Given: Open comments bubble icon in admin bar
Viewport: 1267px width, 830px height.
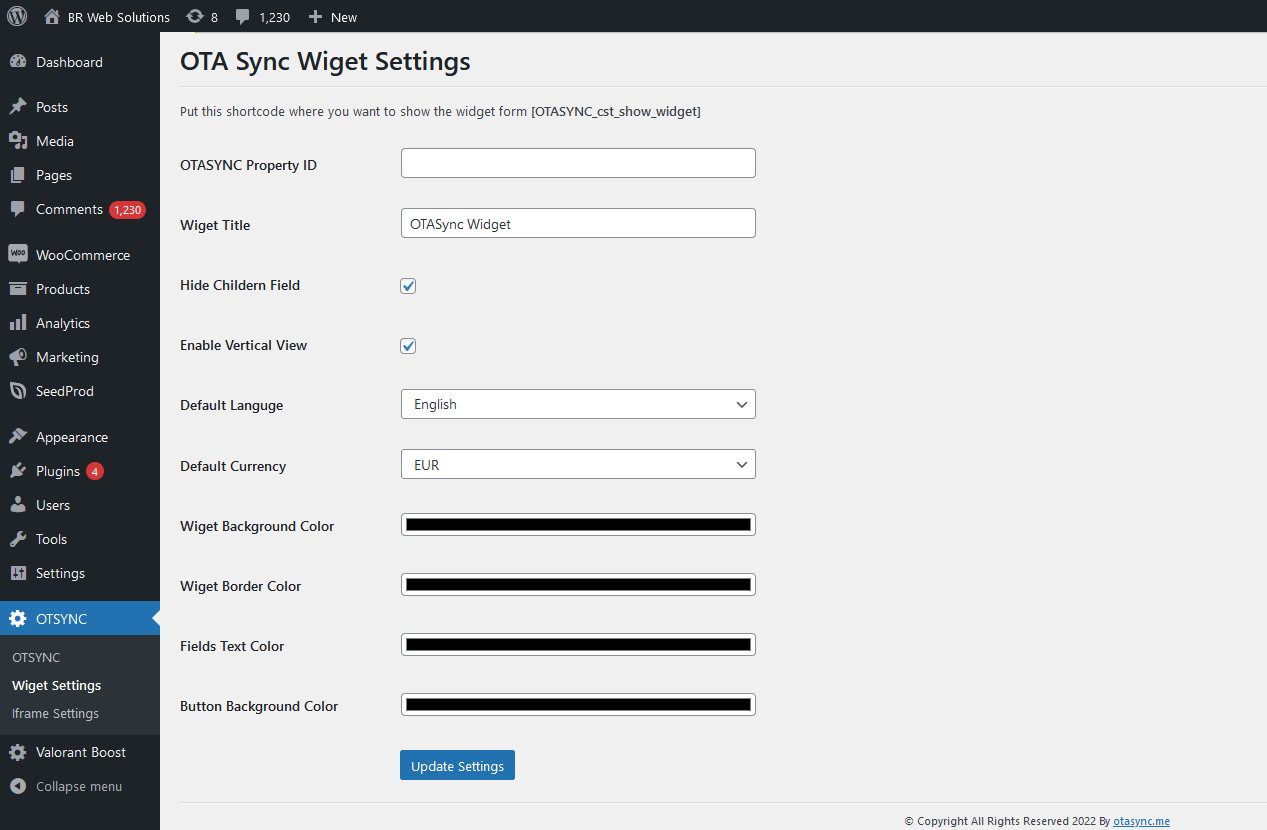Looking at the screenshot, I should click(x=243, y=17).
